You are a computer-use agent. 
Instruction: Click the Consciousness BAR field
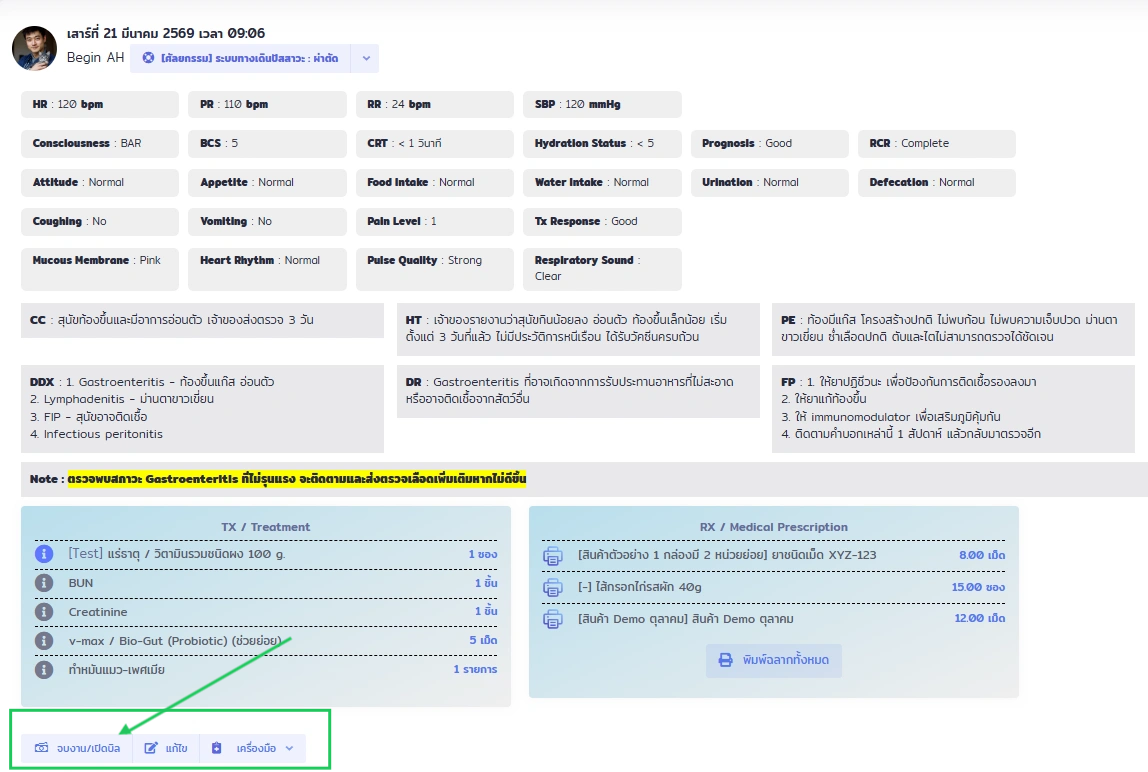pos(100,144)
